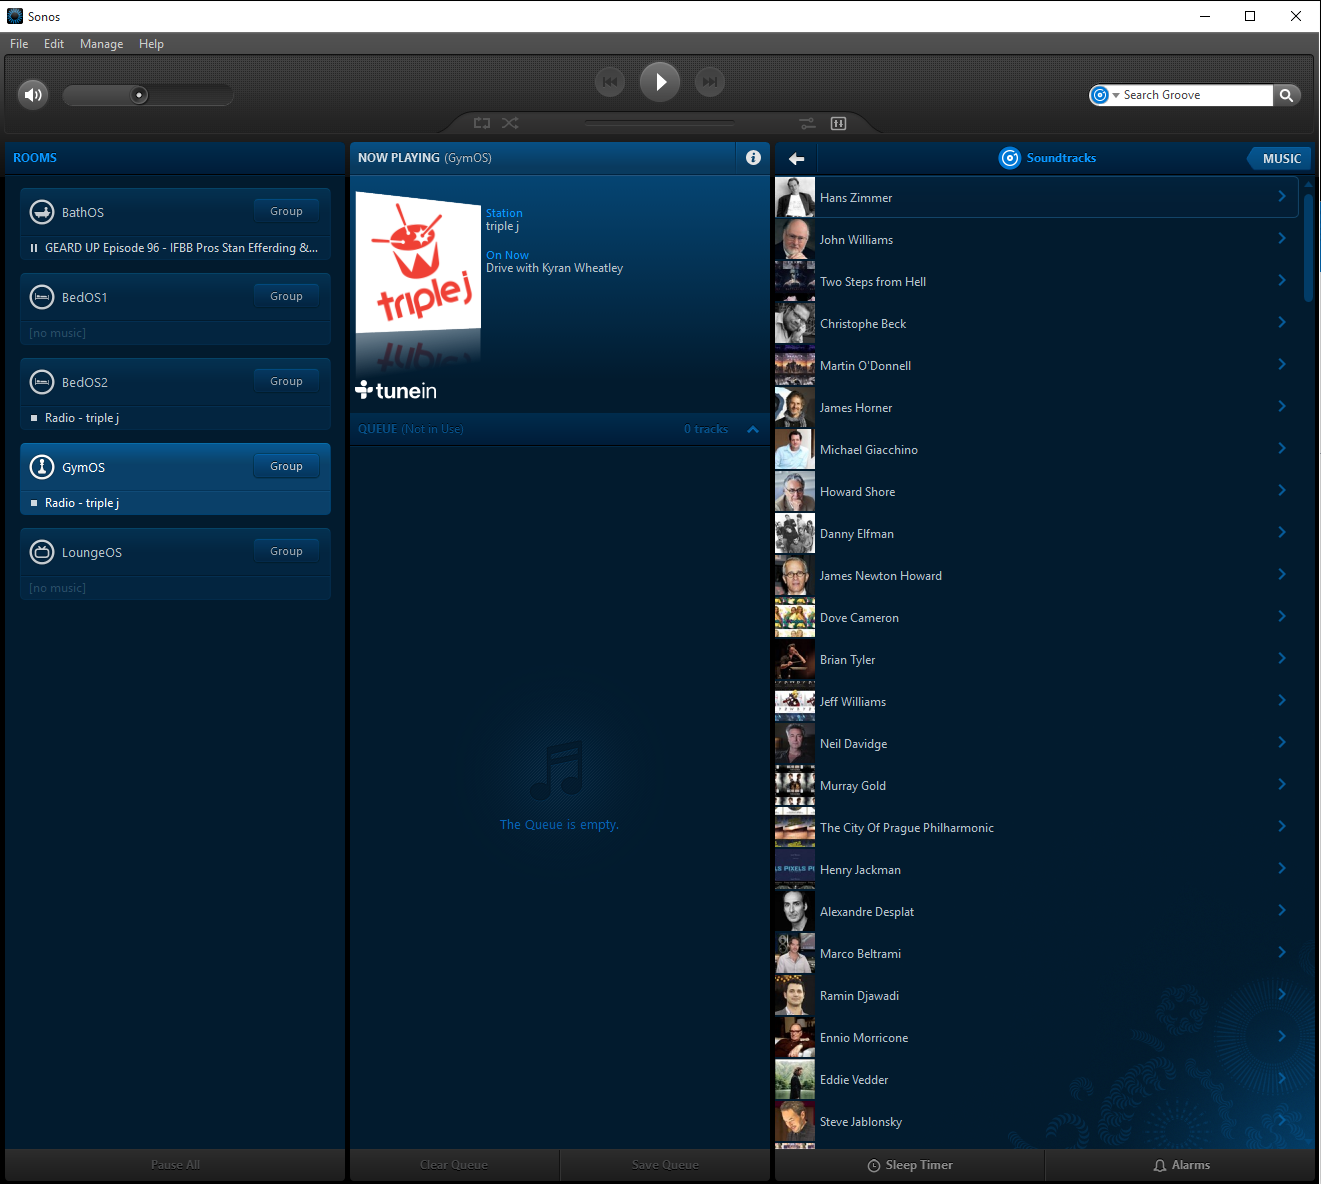
Task: Toggle repeat mode
Action: coord(482,123)
